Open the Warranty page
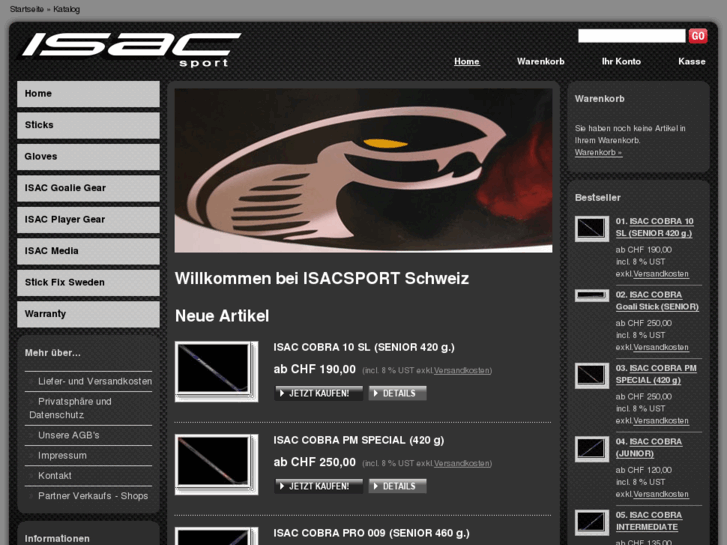The width and height of the screenshot is (727, 545). pyautogui.click(x=88, y=314)
